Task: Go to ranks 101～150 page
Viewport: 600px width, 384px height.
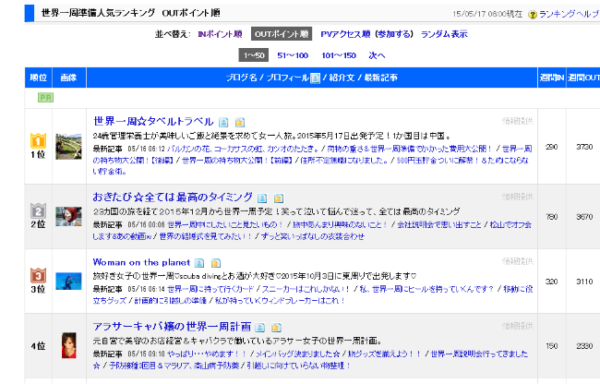Action: [x=339, y=55]
